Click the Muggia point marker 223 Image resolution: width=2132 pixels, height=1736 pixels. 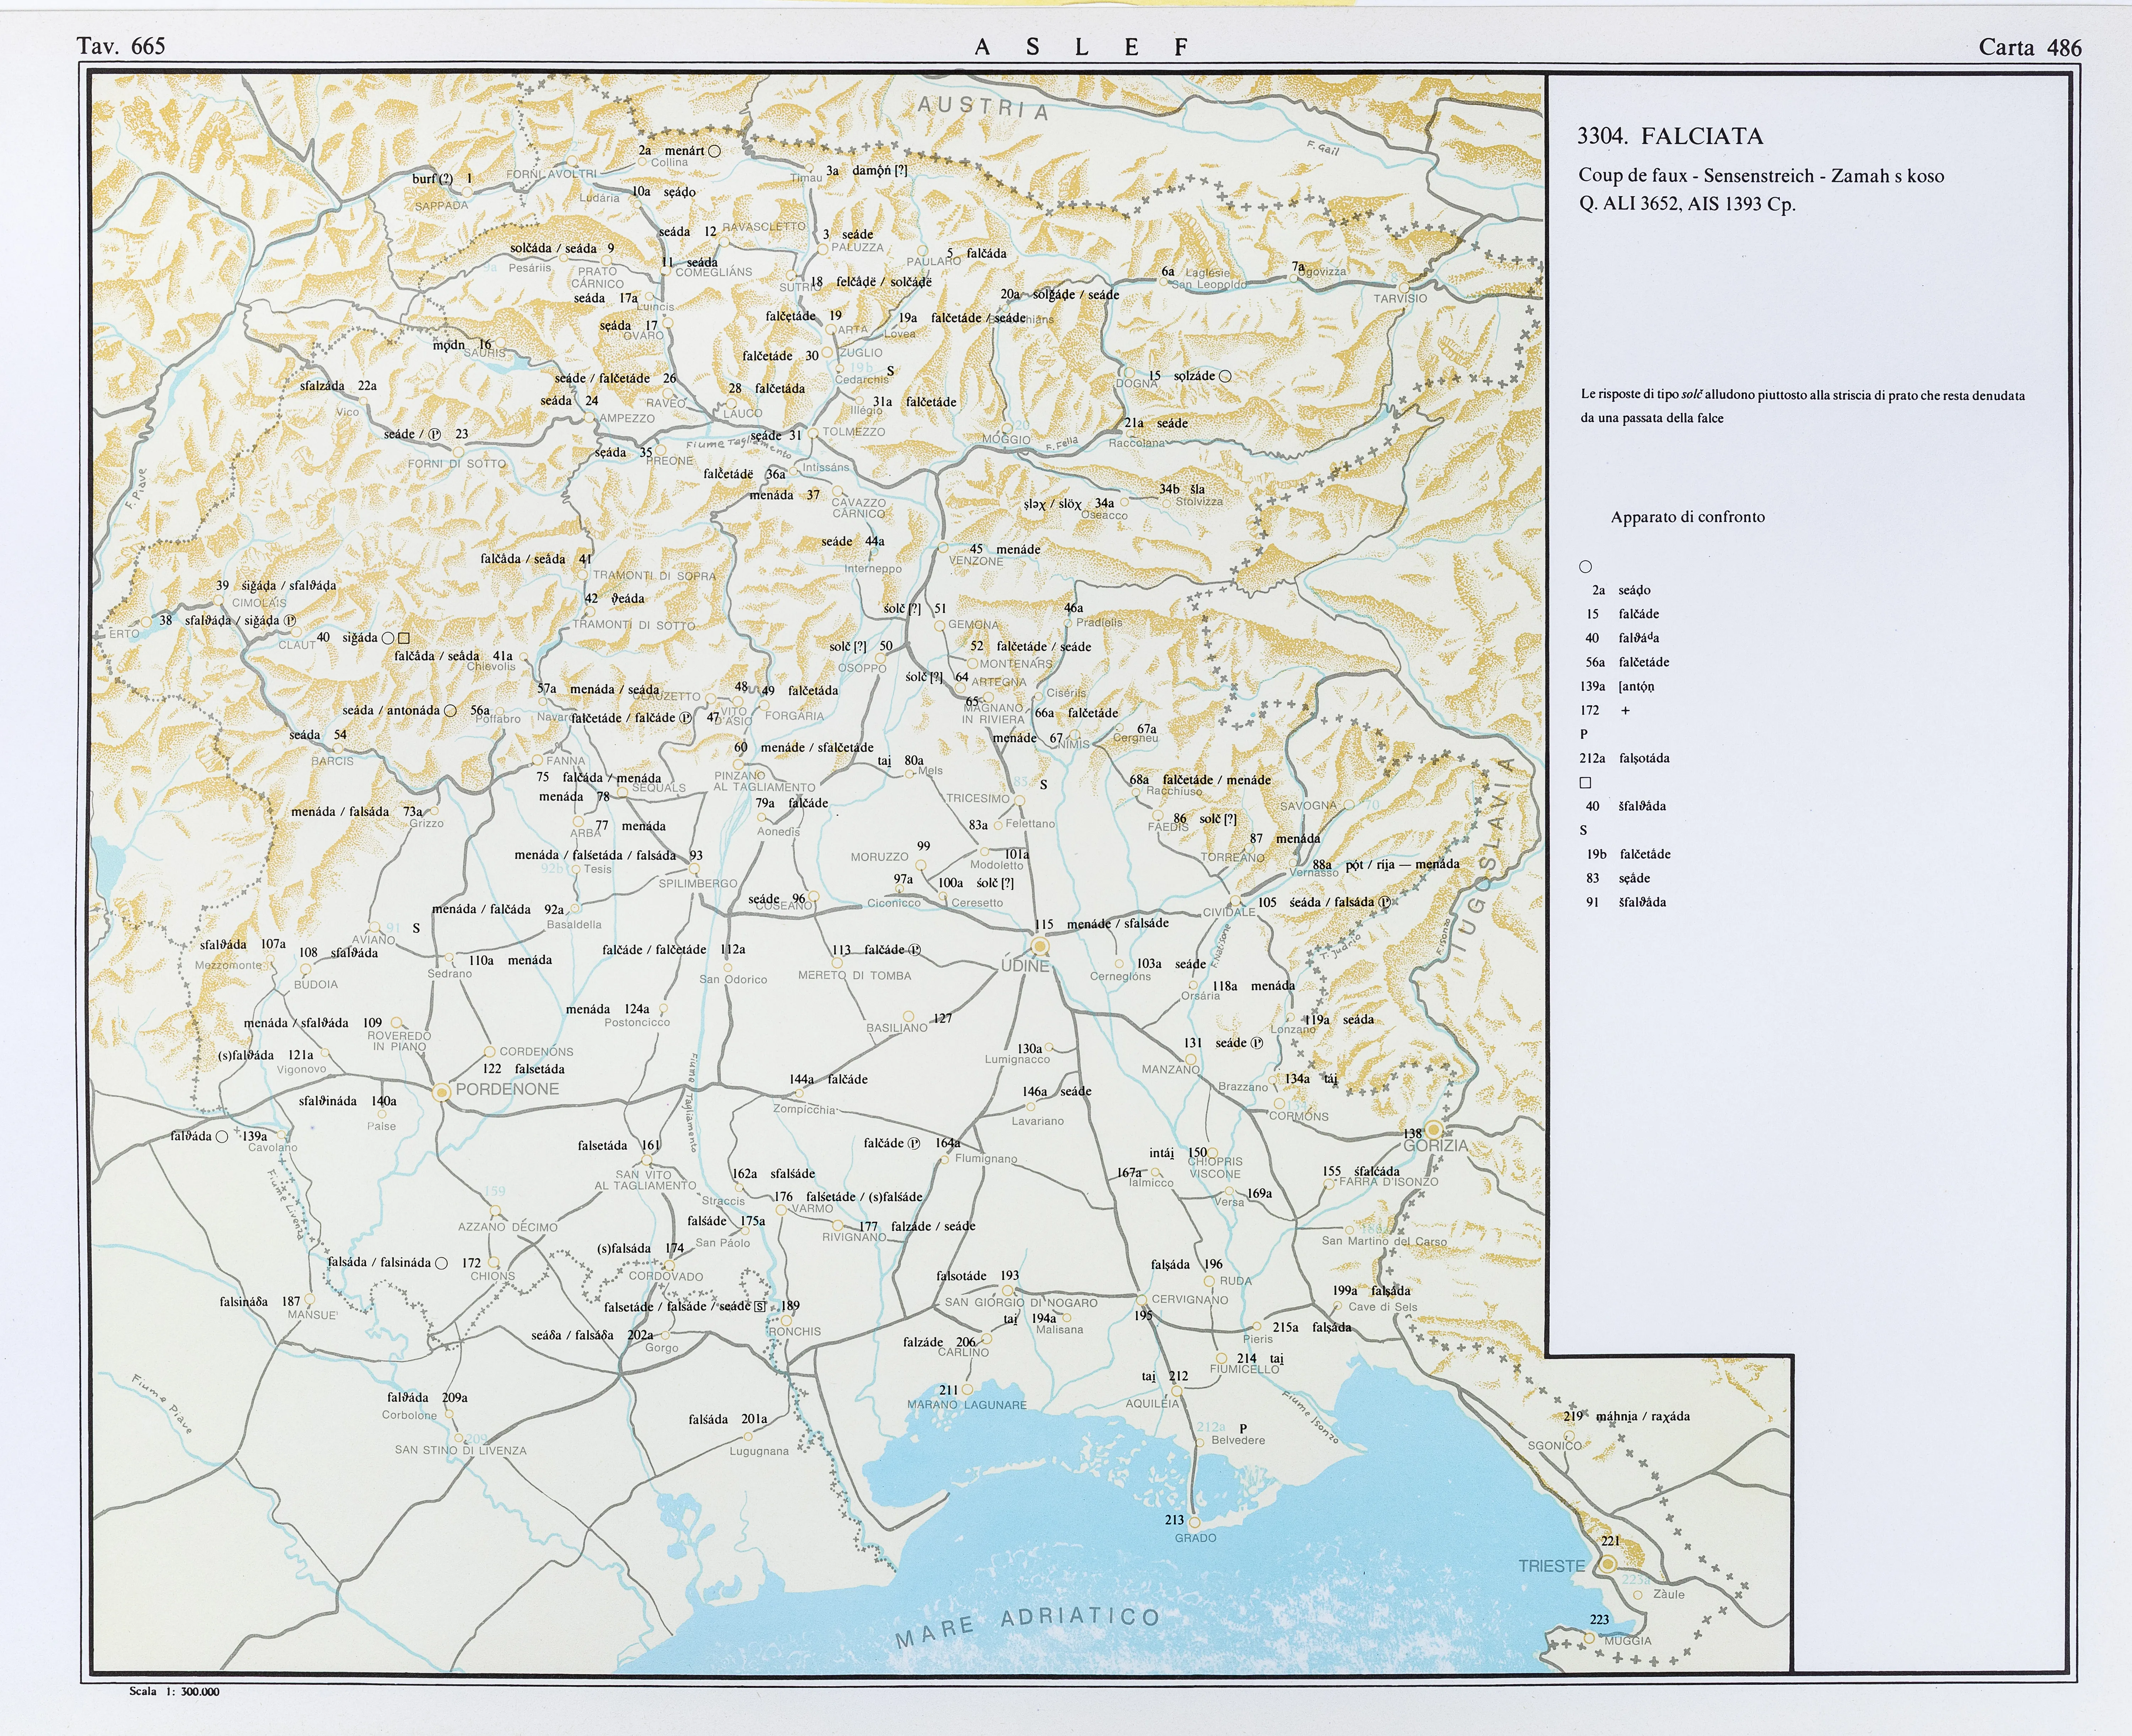(x=1589, y=1638)
